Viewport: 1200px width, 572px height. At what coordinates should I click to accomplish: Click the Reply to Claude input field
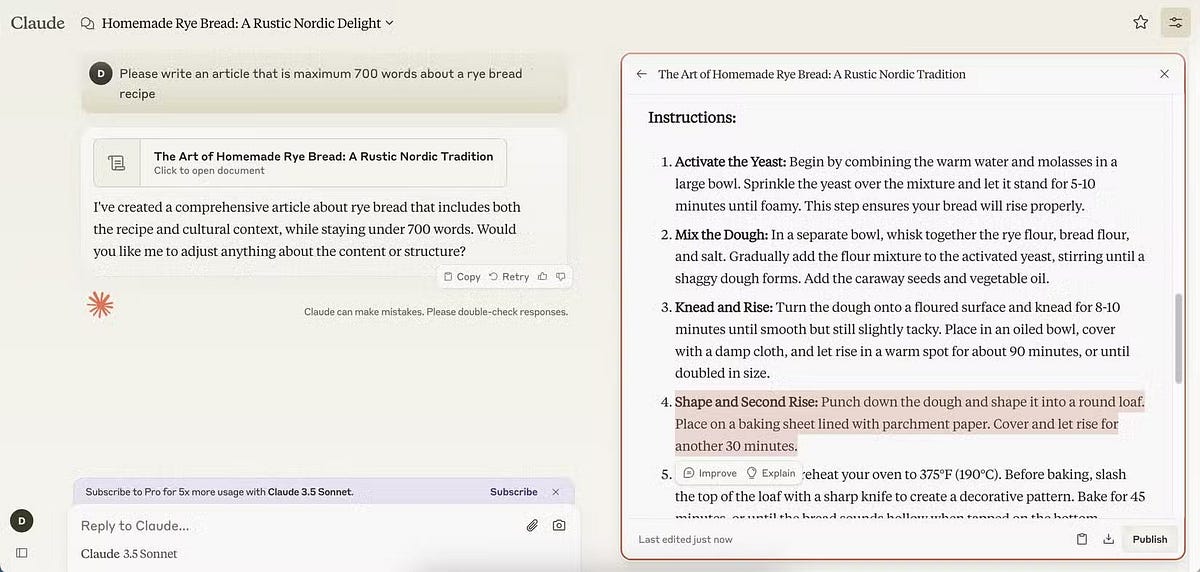point(295,525)
